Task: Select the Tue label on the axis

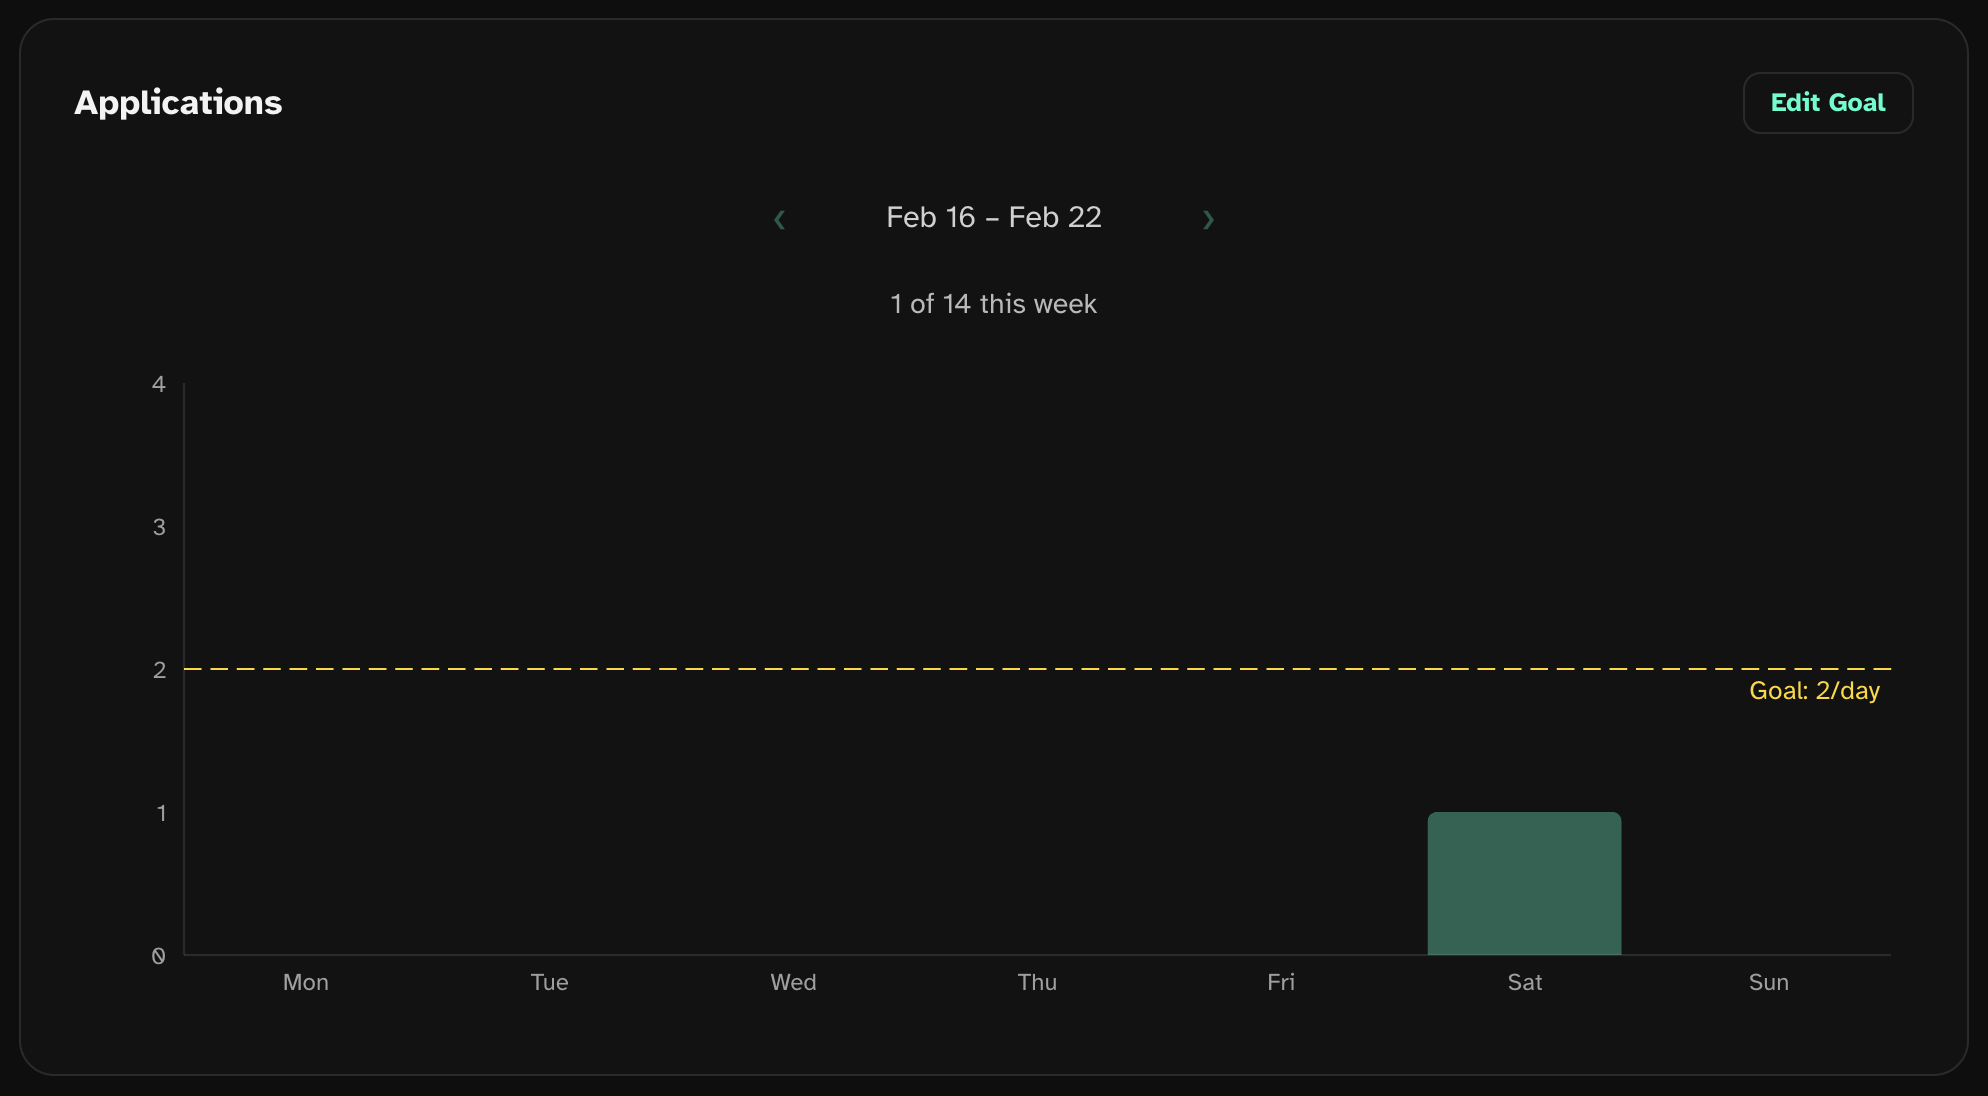Action: coord(549,982)
